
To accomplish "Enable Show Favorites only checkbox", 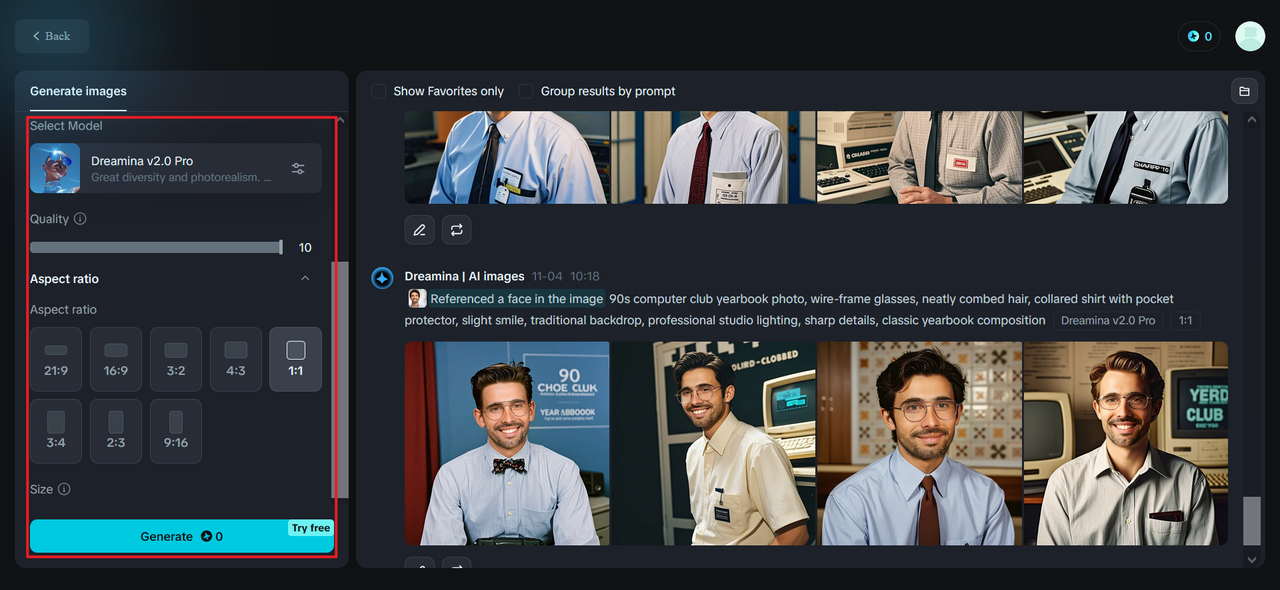I will point(379,91).
